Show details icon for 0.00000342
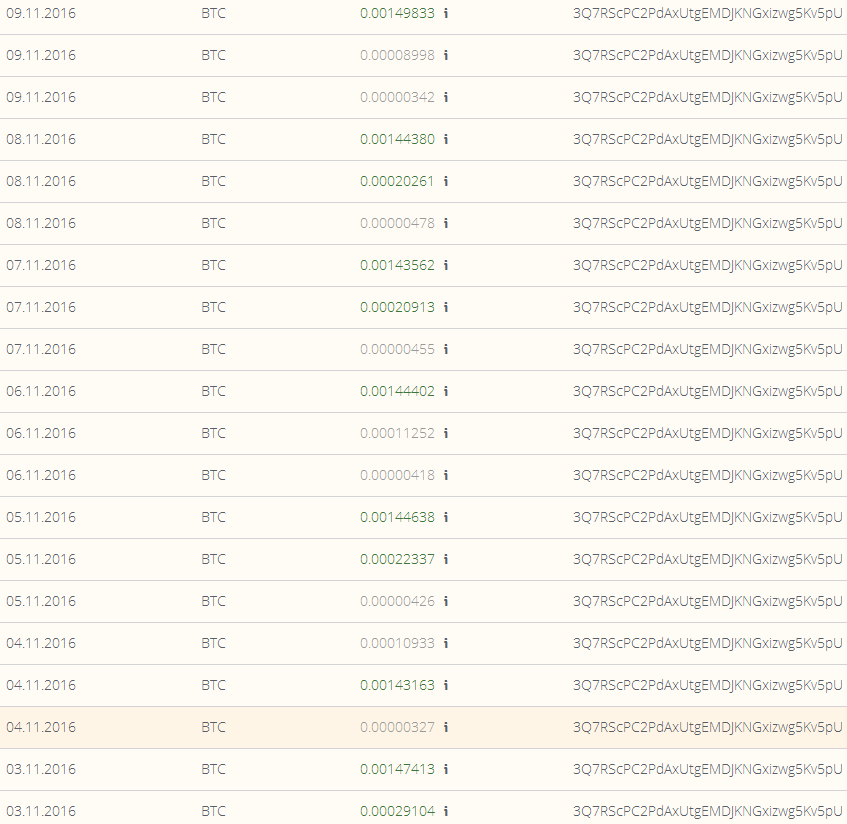Viewport: 847px width, 824px height. click(446, 97)
